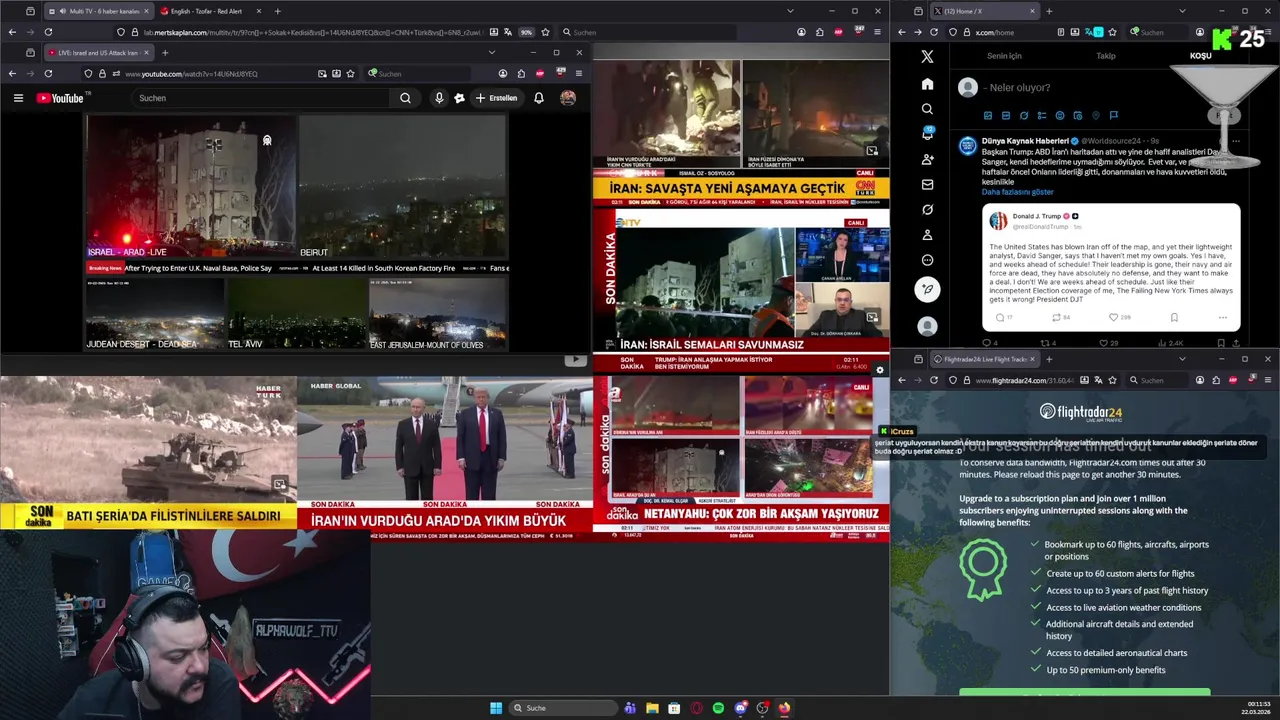This screenshot has width=1280, height=720.
Task: Click the TEL AVIV camera feed
Action: tap(296, 314)
